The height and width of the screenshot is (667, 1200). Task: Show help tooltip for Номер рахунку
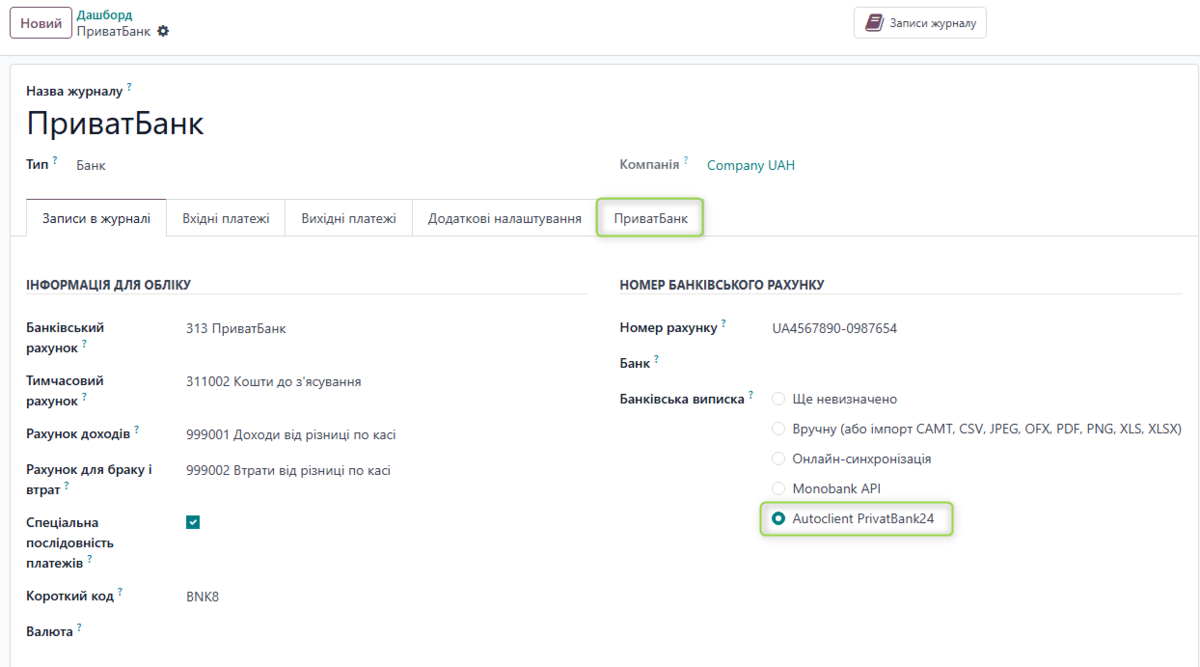coord(723,323)
